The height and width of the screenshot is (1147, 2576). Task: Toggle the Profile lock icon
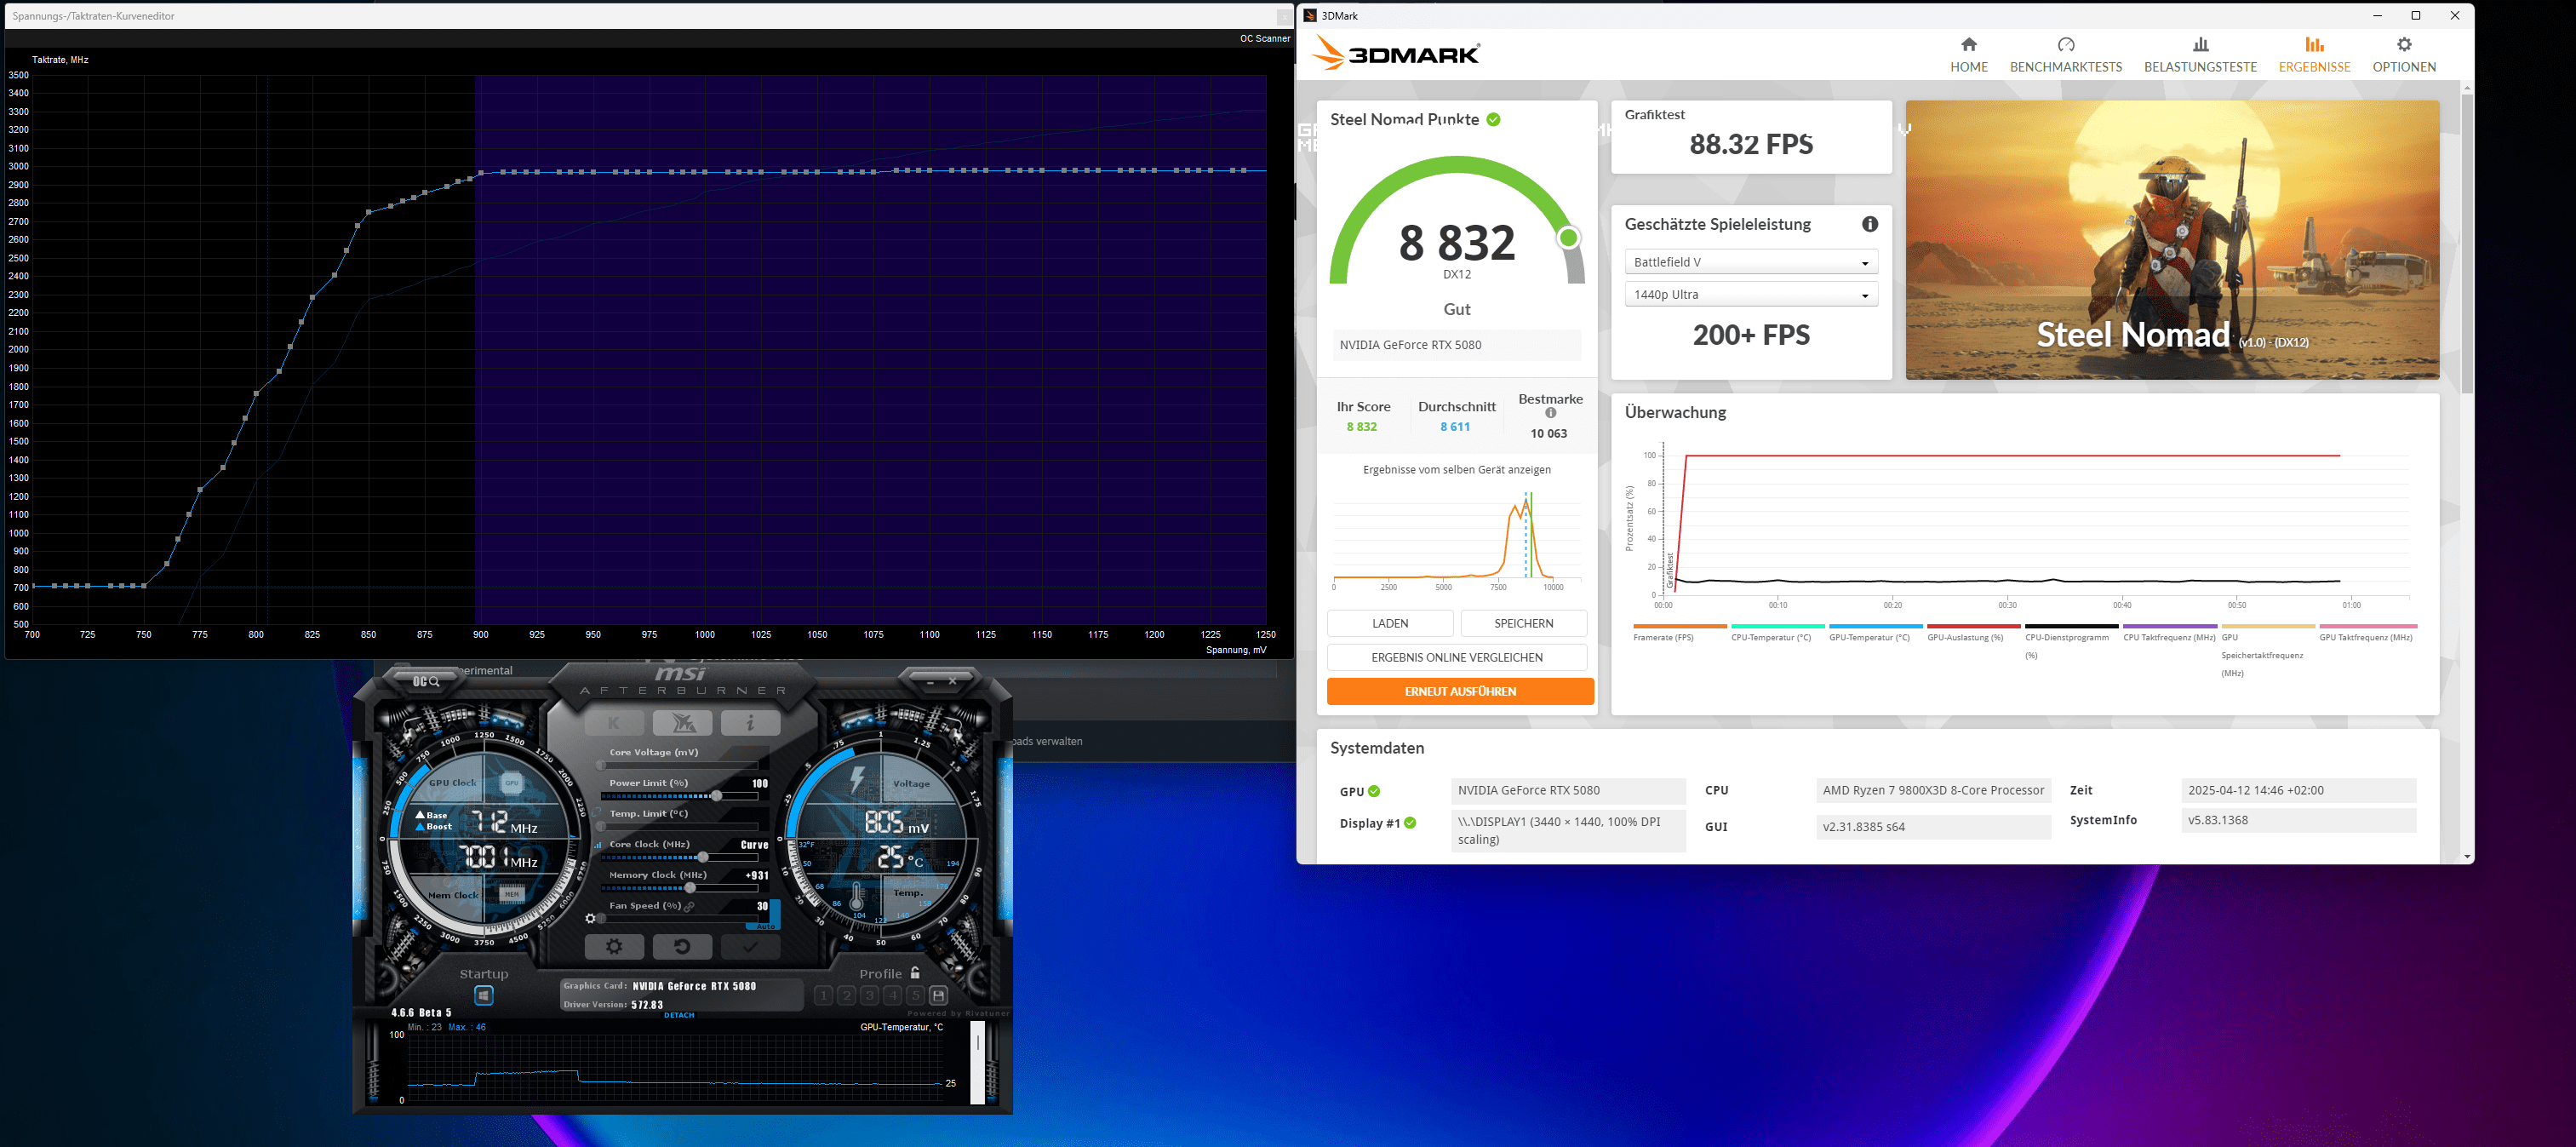[x=915, y=972]
